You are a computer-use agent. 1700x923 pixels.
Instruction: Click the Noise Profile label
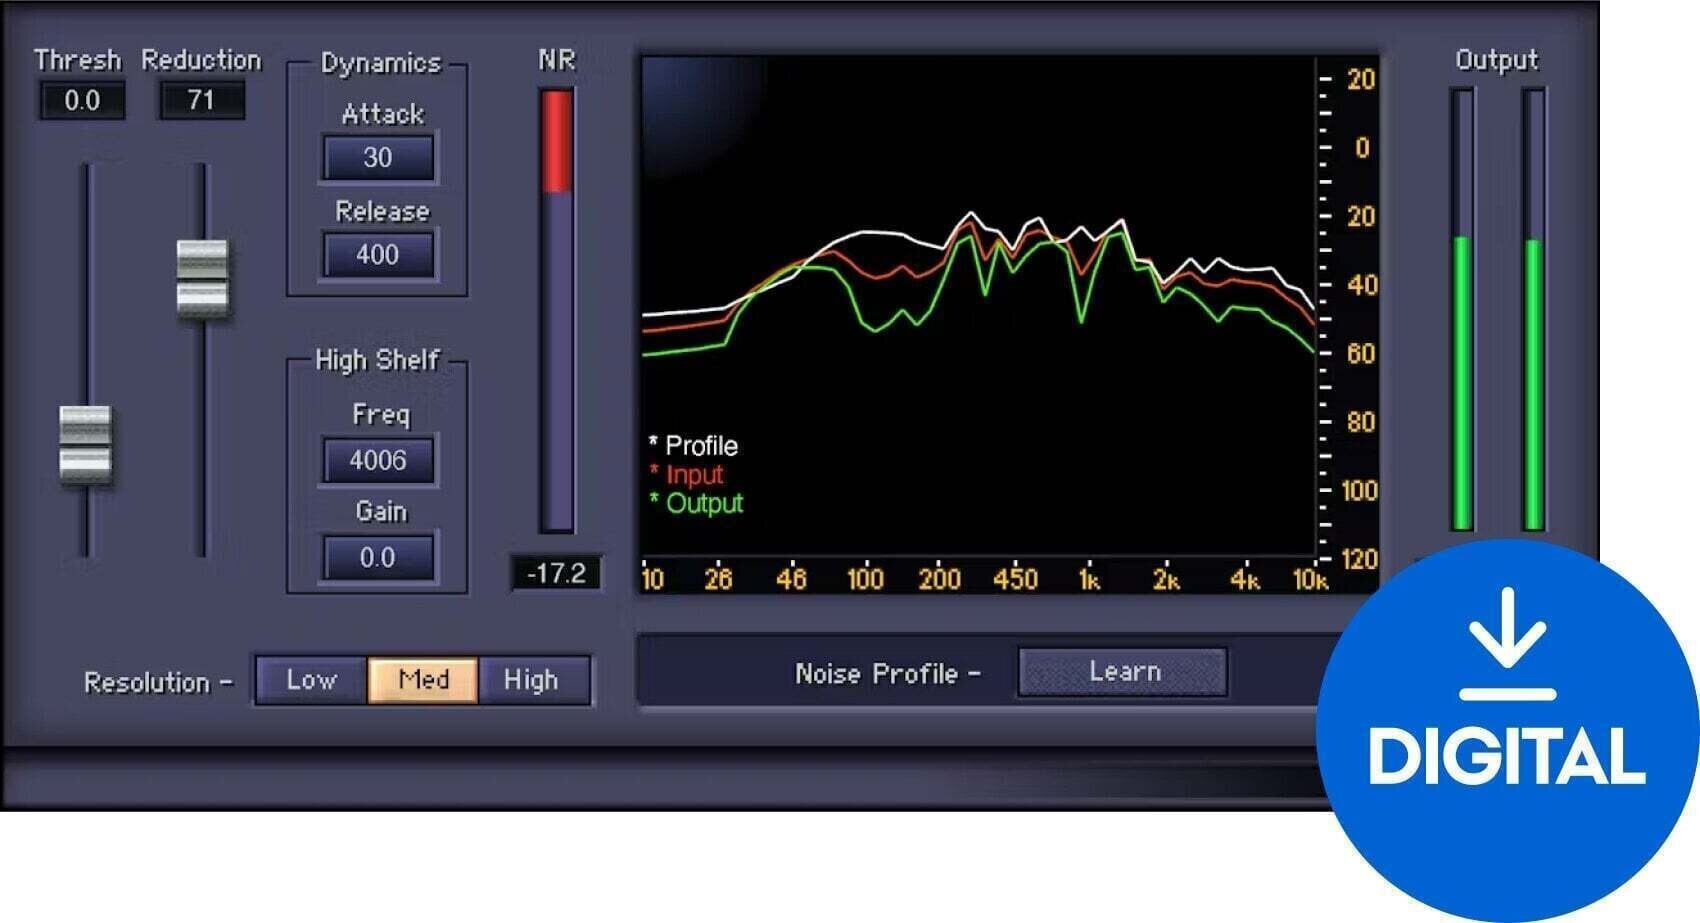(887, 674)
